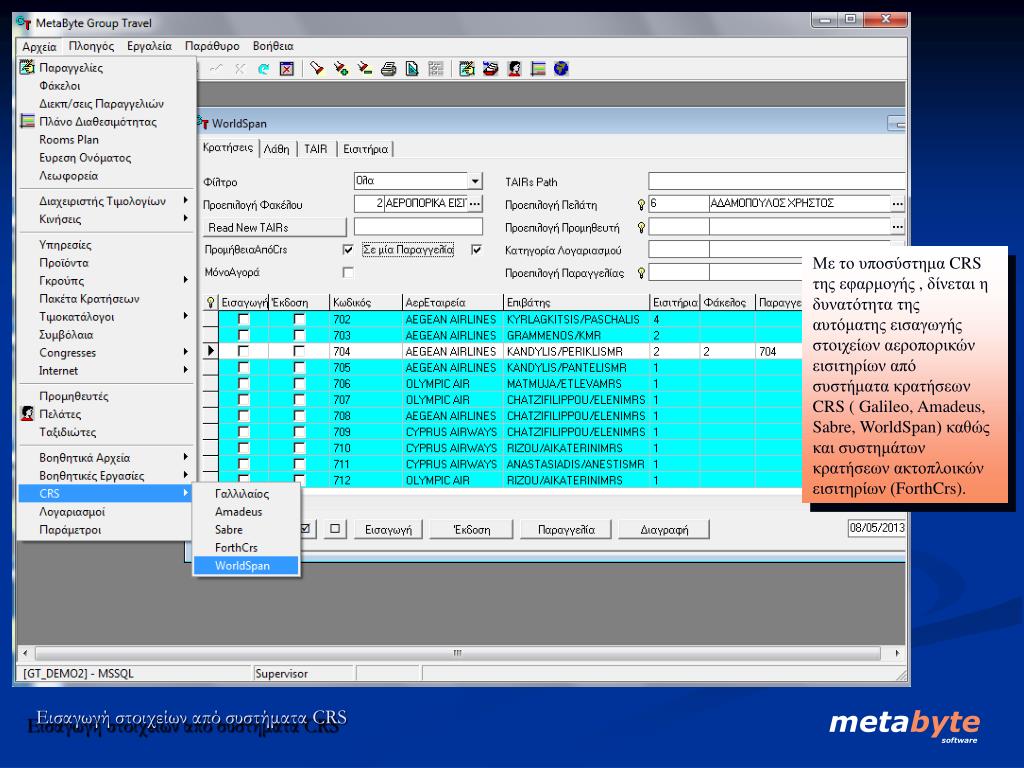Click the lightbulb beside Προεπιλογή Παραγγελίας
1024x768 pixels.
tap(641, 273)
